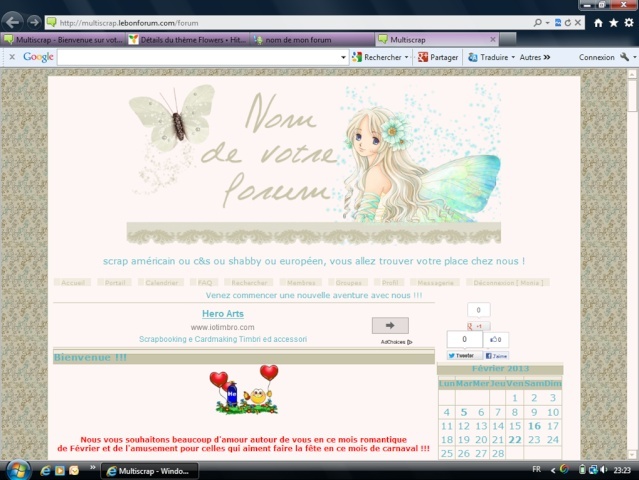Click the Partager toolbar button
639x480 pixels.
[x=438, y=57]
